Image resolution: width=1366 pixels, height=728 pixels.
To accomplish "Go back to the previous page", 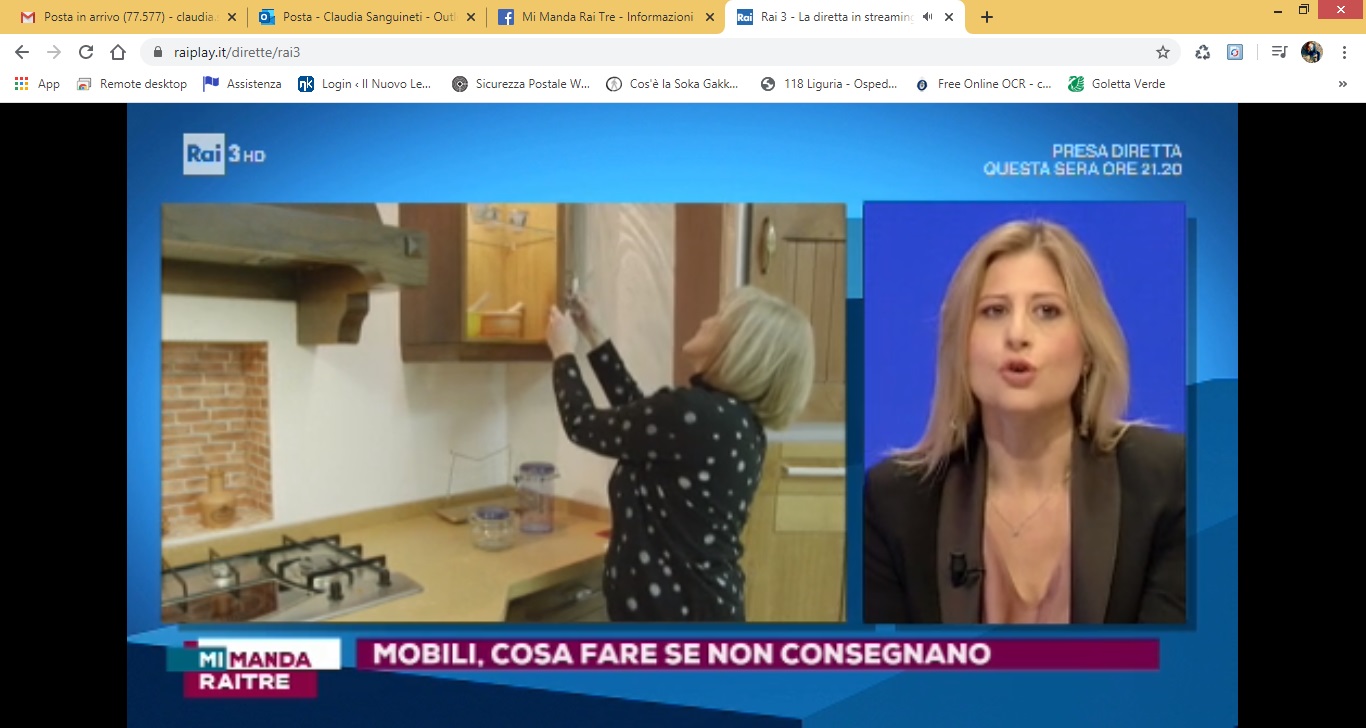I will pyautogui.click(x=22, y=52).
